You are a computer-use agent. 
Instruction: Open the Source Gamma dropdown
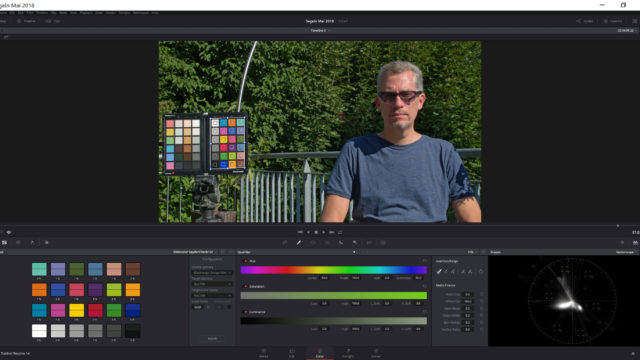(x=212, y=272)
